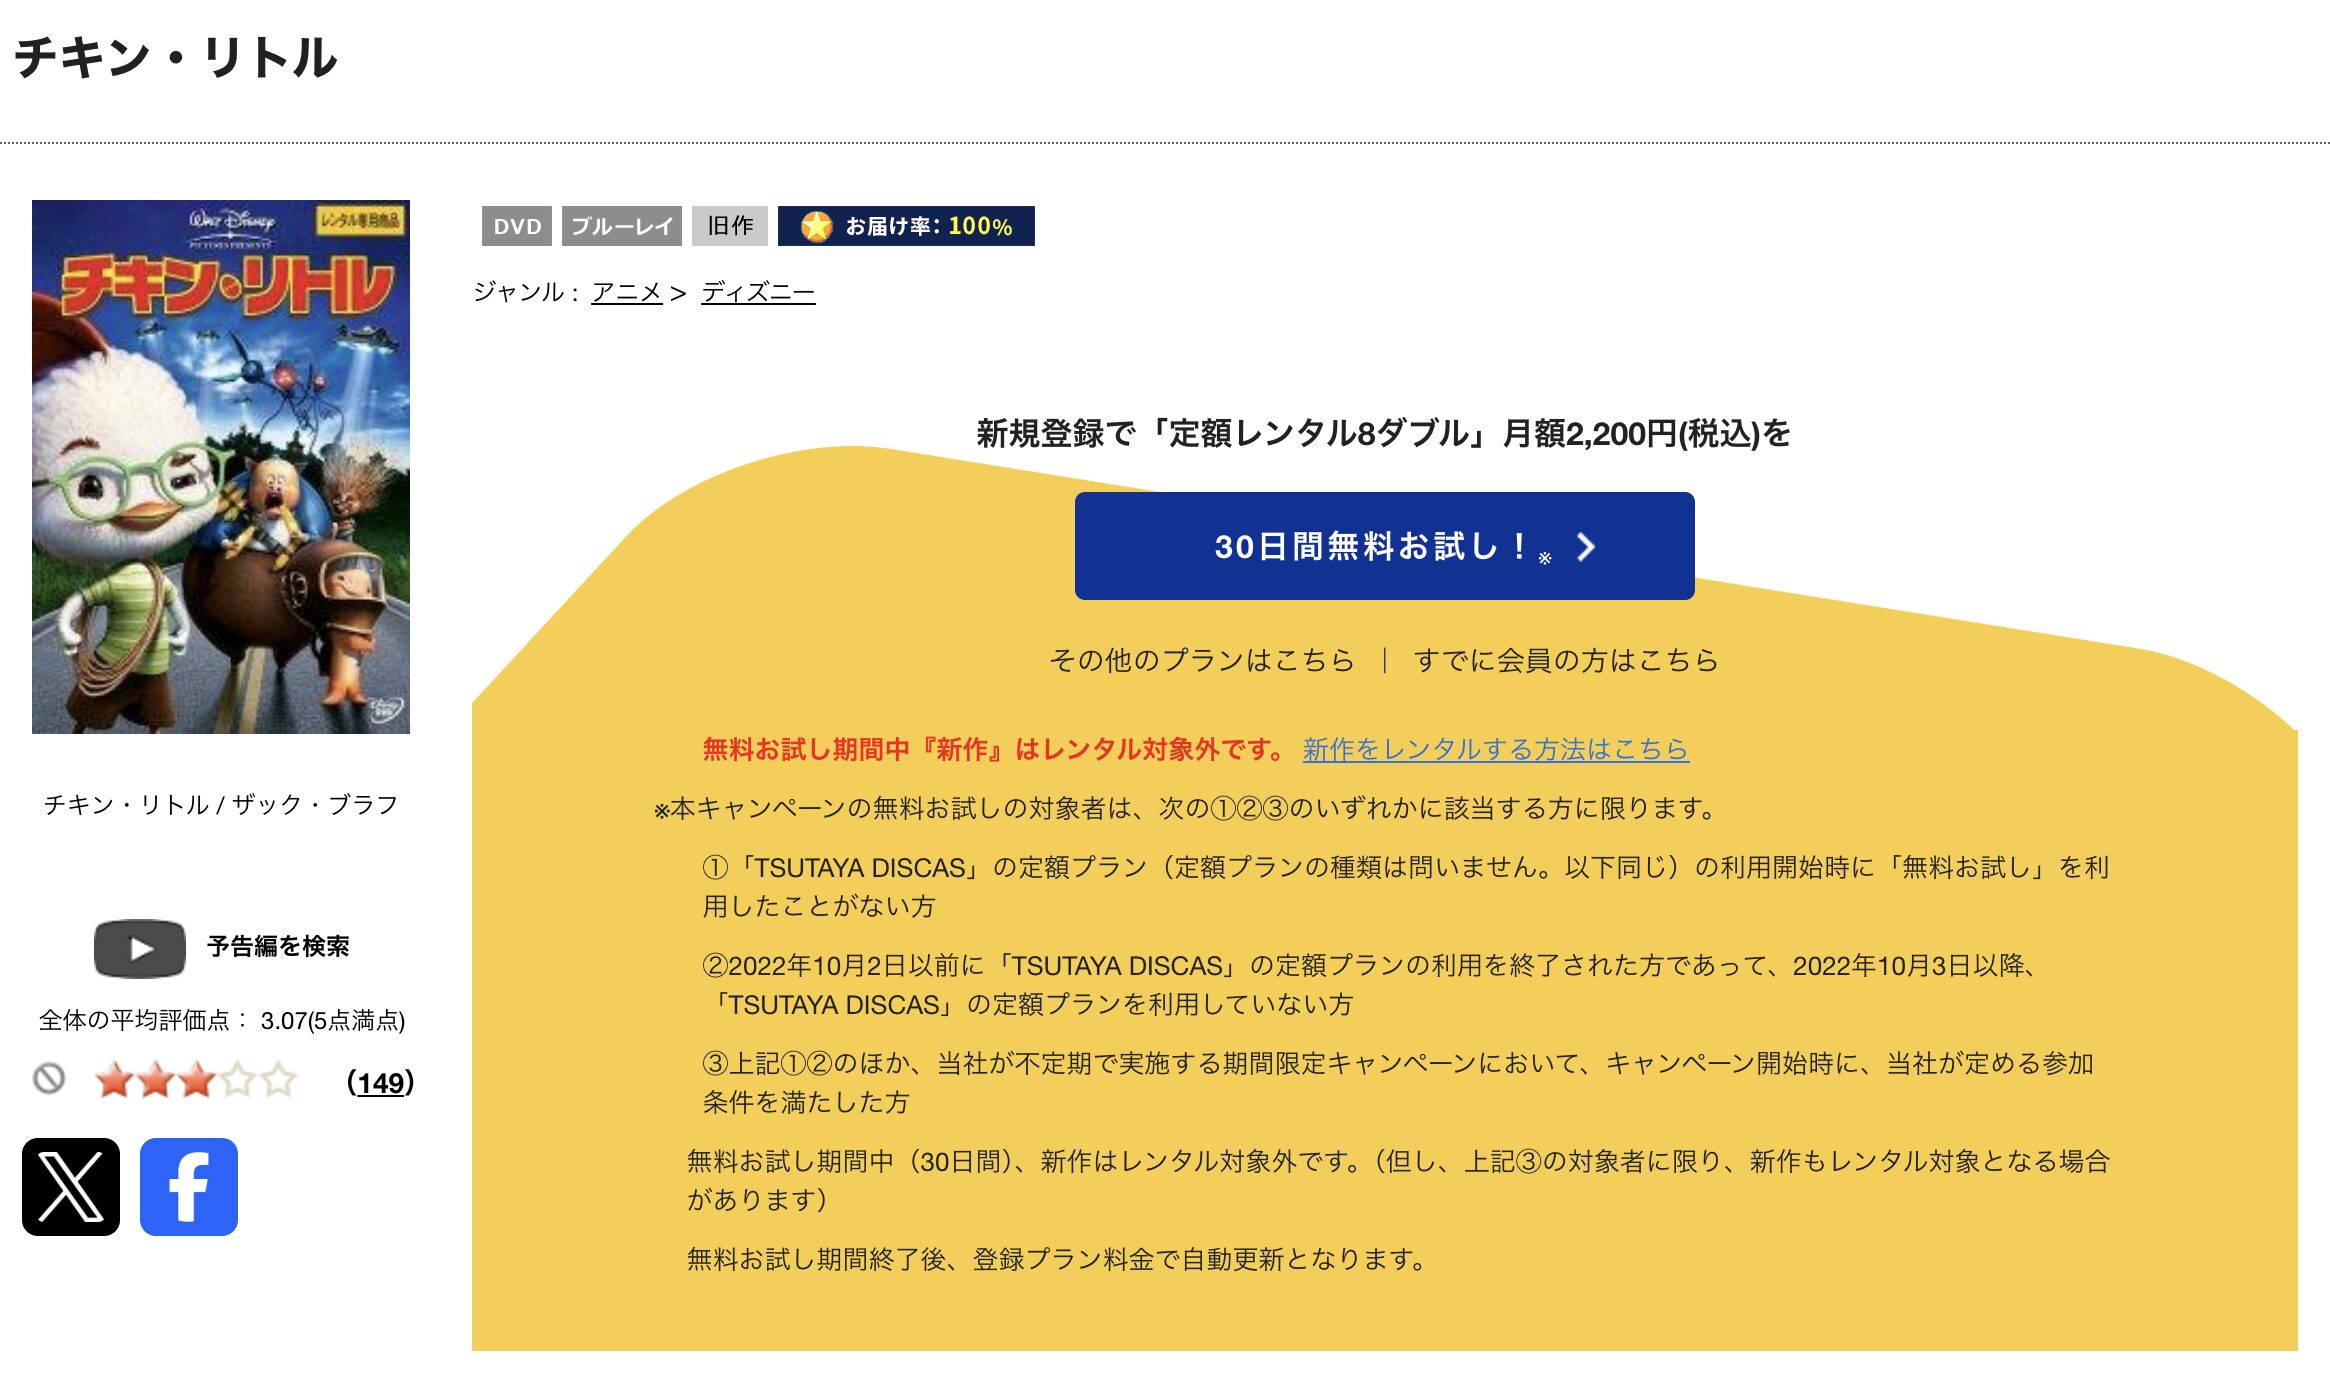The height and width of the screenshot is (1380, 2330).
Task: Click the condition ① paragraph about TSUTAYA DISCAS
Action: point(1405,887)
